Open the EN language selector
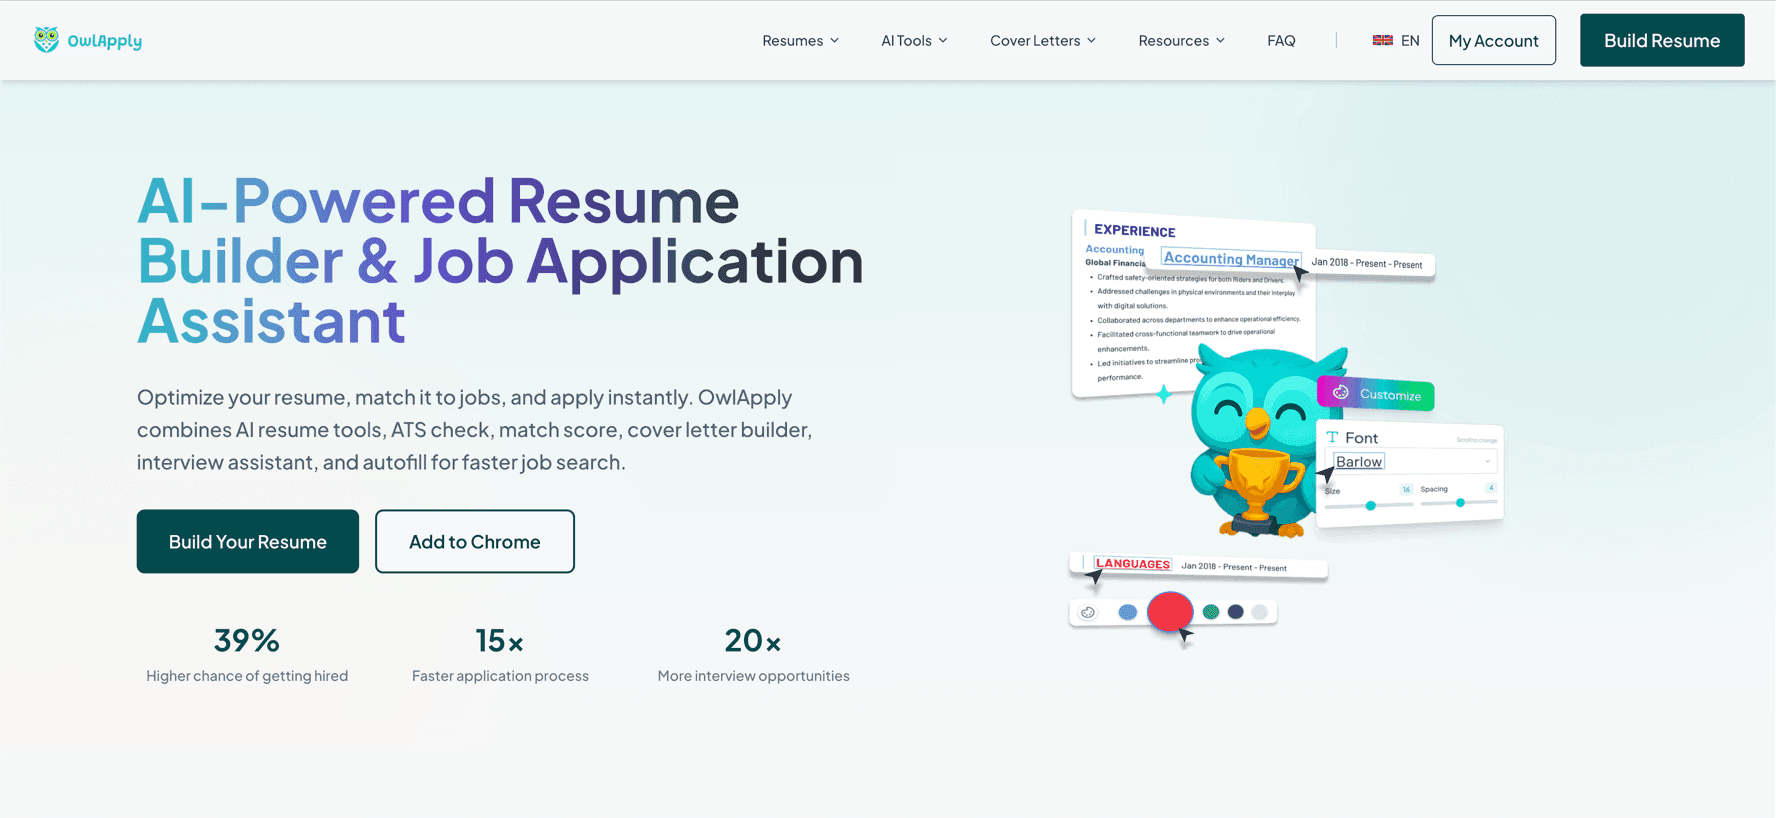 pos(1396,40)
